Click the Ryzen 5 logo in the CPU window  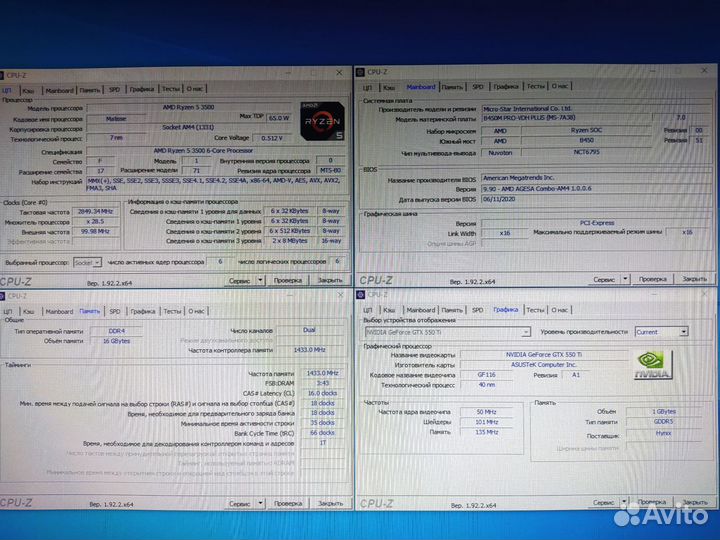click(x=322, y=121)
